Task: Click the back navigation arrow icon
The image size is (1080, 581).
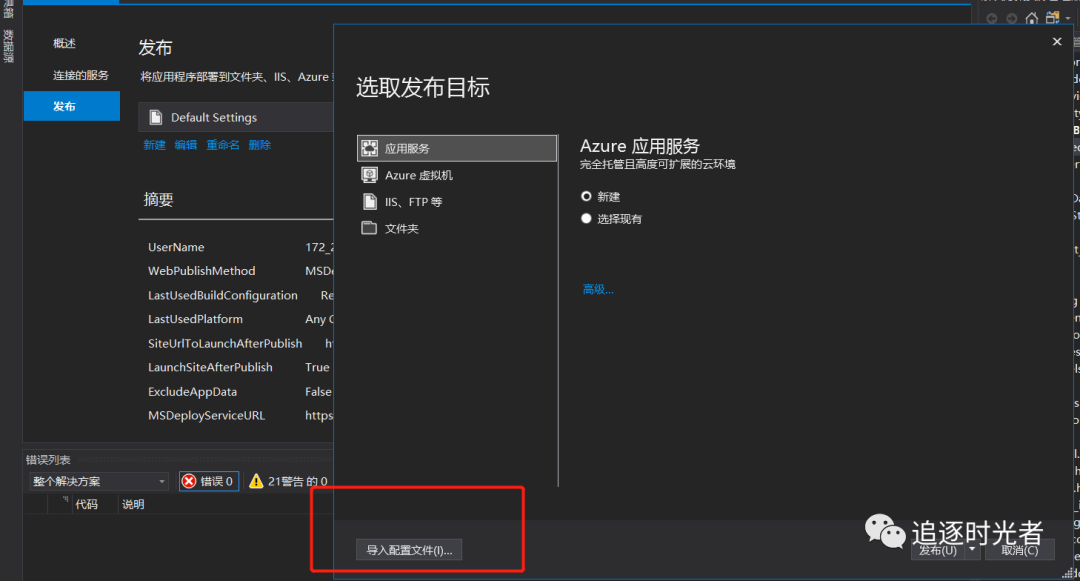Action: point(991,17)
